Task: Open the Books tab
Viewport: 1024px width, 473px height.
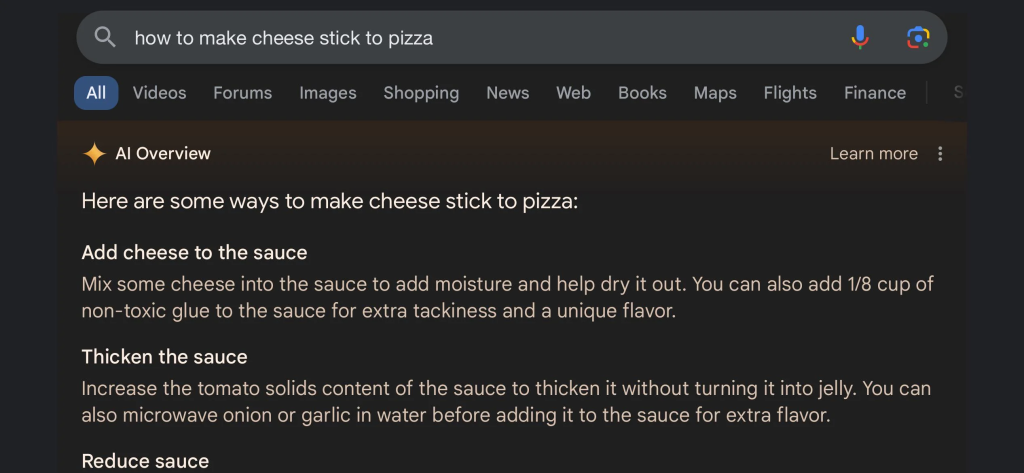Action: [642, 93]
